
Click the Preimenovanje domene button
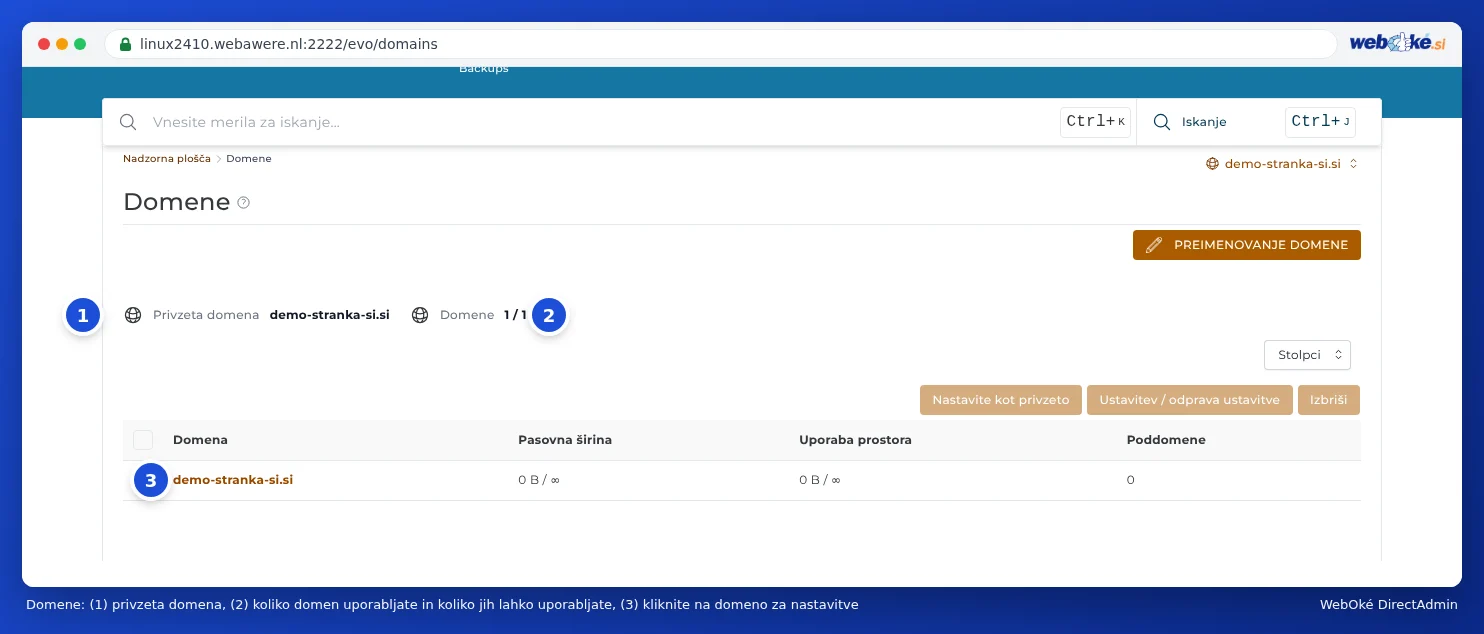pyautogui.click(x=1247, y=245)
